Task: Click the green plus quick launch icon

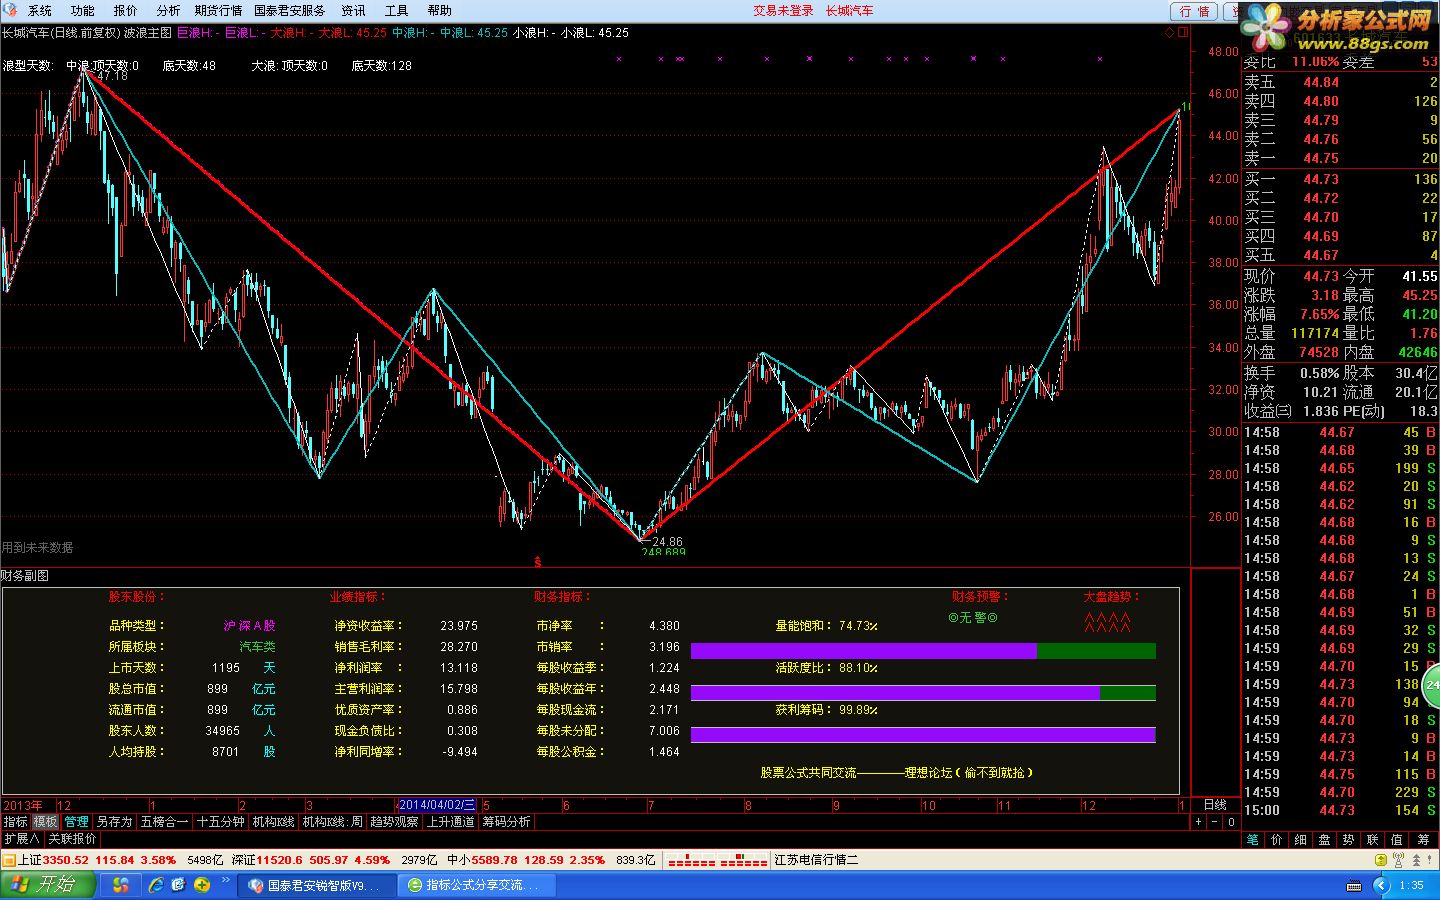Action: point(202,885)
